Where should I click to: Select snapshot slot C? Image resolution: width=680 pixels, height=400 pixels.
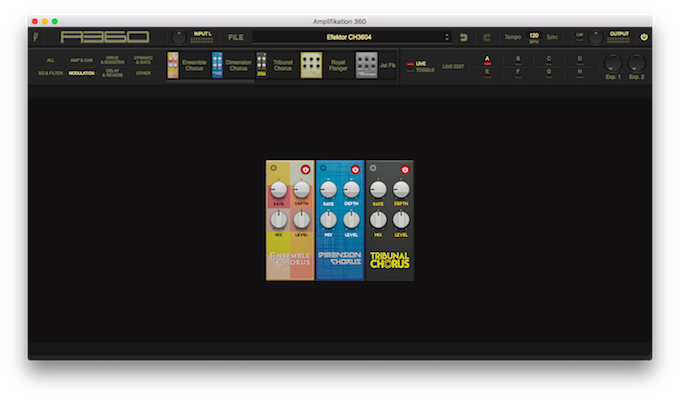coord(549,60)
